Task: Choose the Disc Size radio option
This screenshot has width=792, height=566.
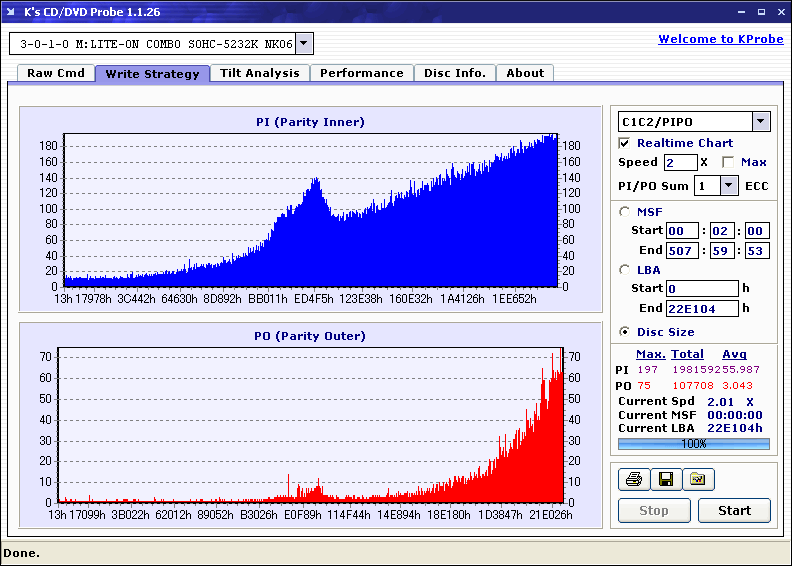Action: click(625, 332)
